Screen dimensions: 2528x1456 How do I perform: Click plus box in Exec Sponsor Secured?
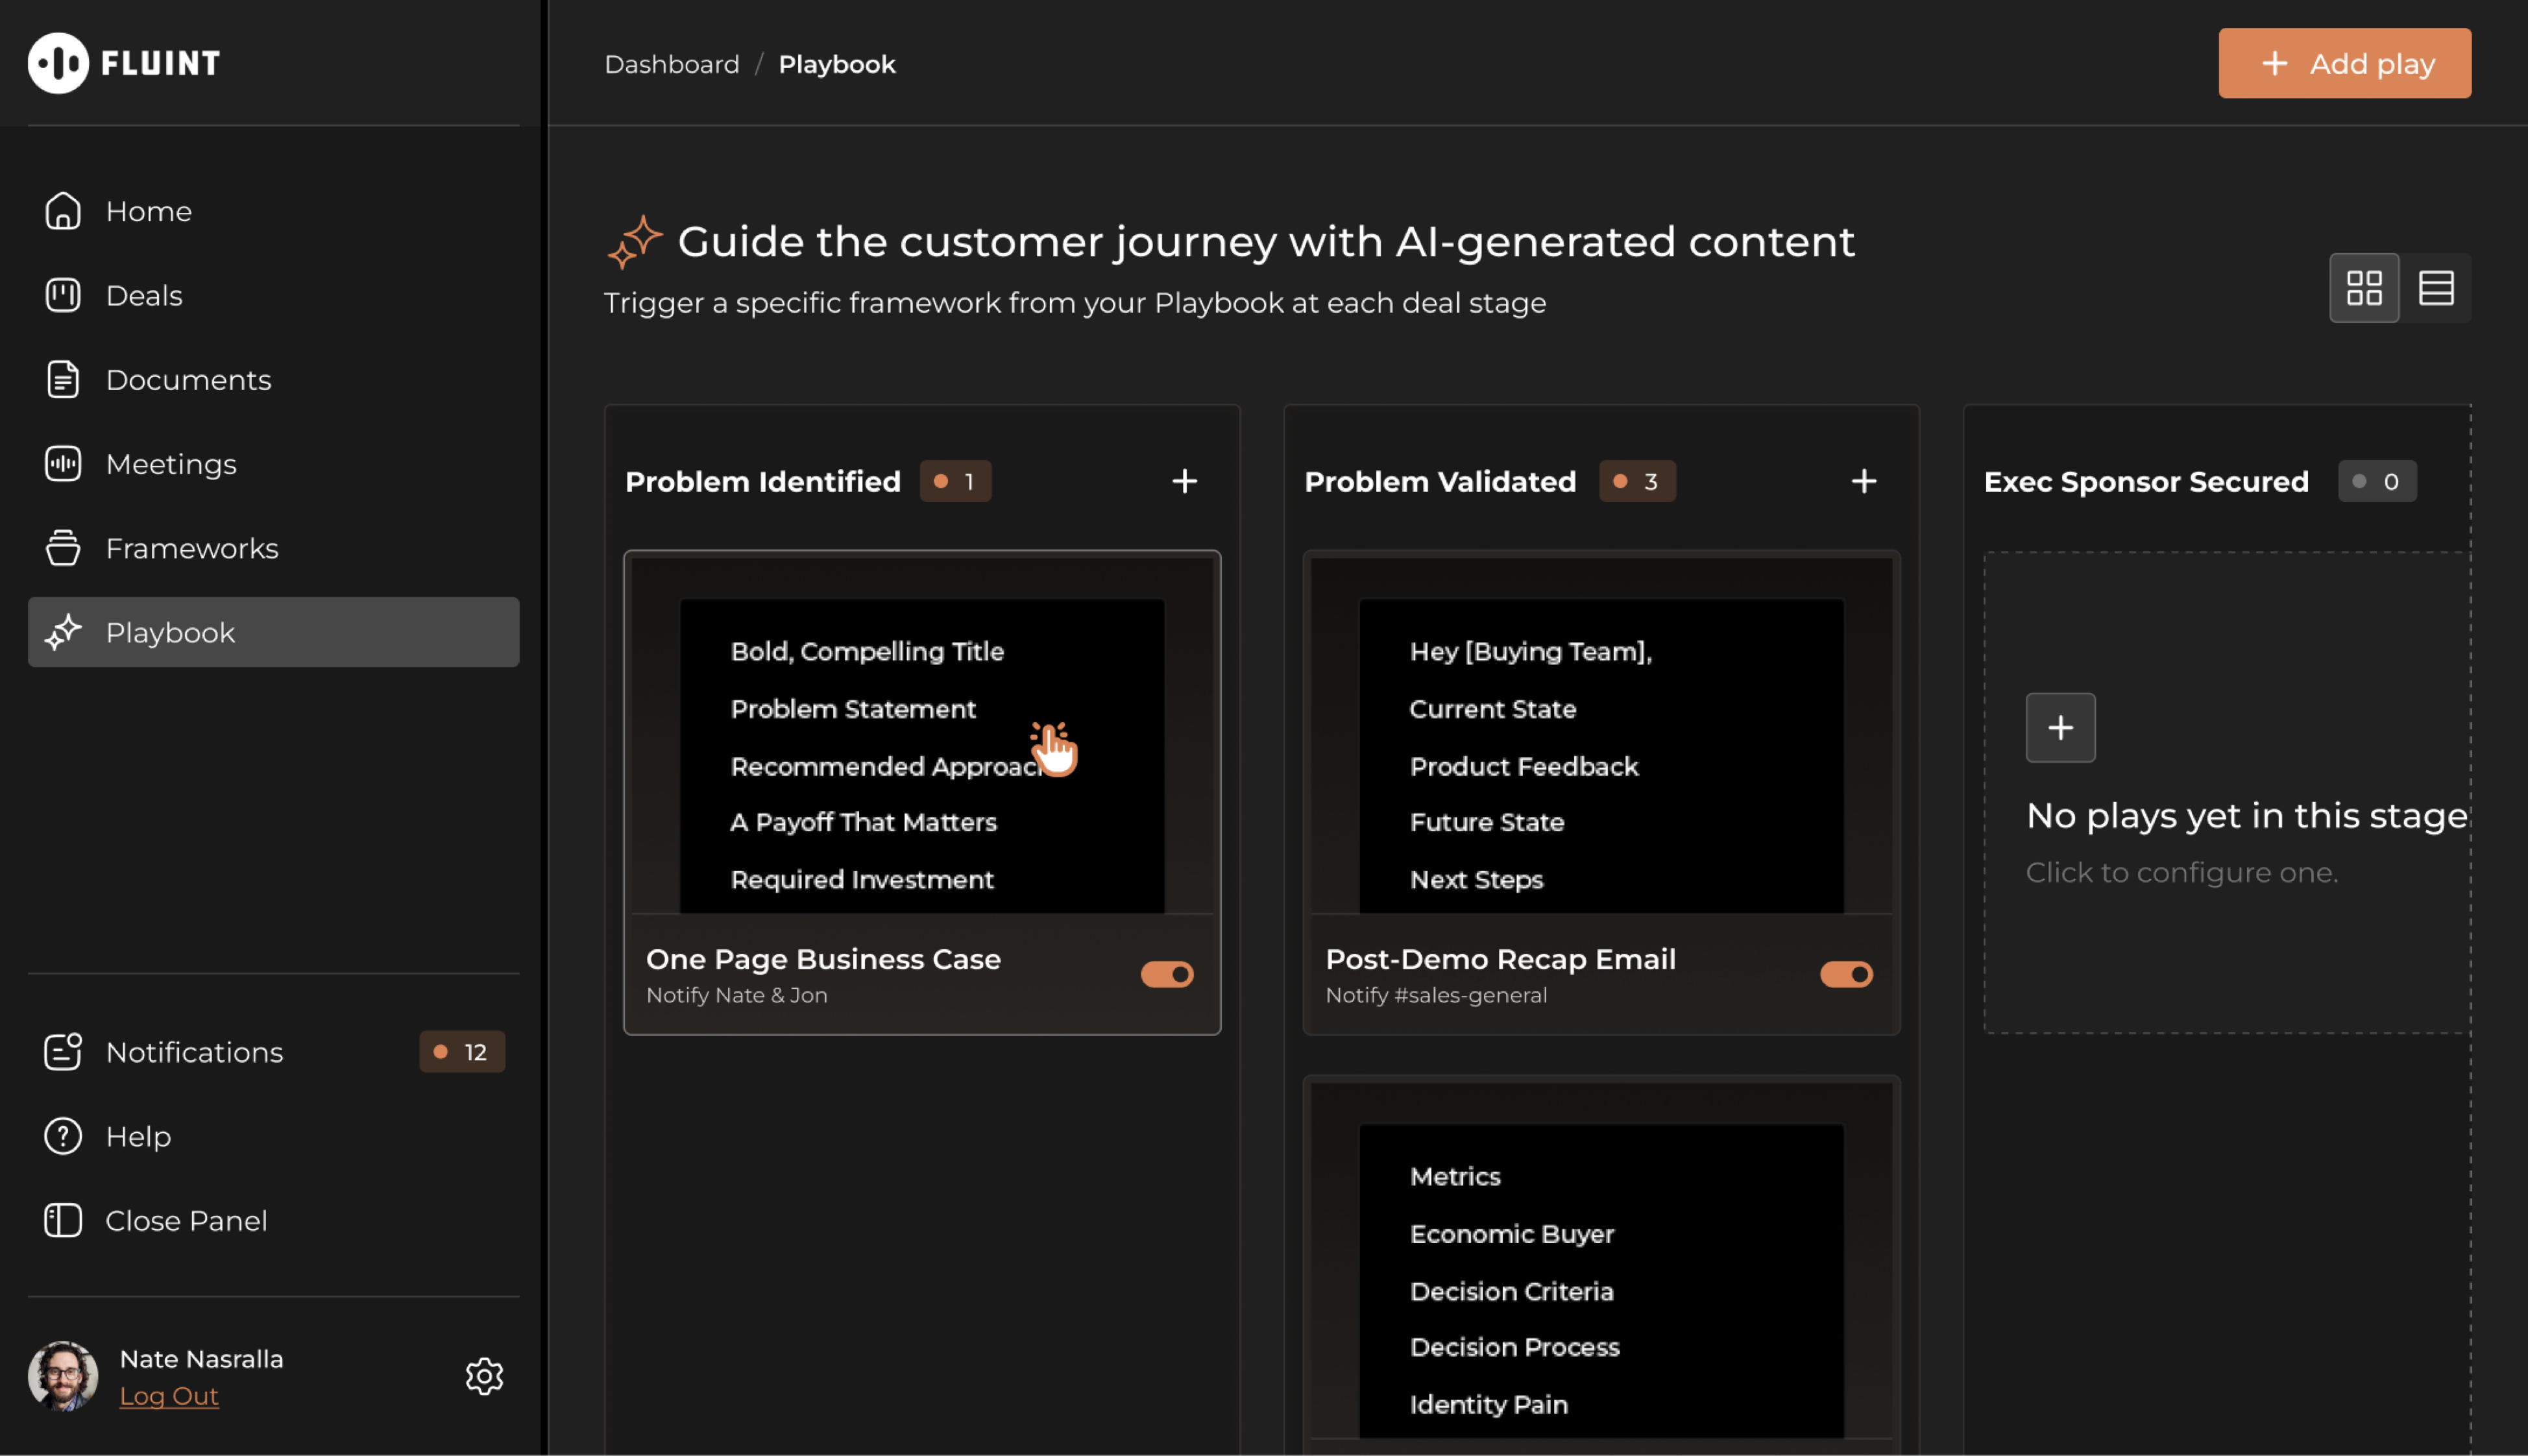(x=2060, y=727)
